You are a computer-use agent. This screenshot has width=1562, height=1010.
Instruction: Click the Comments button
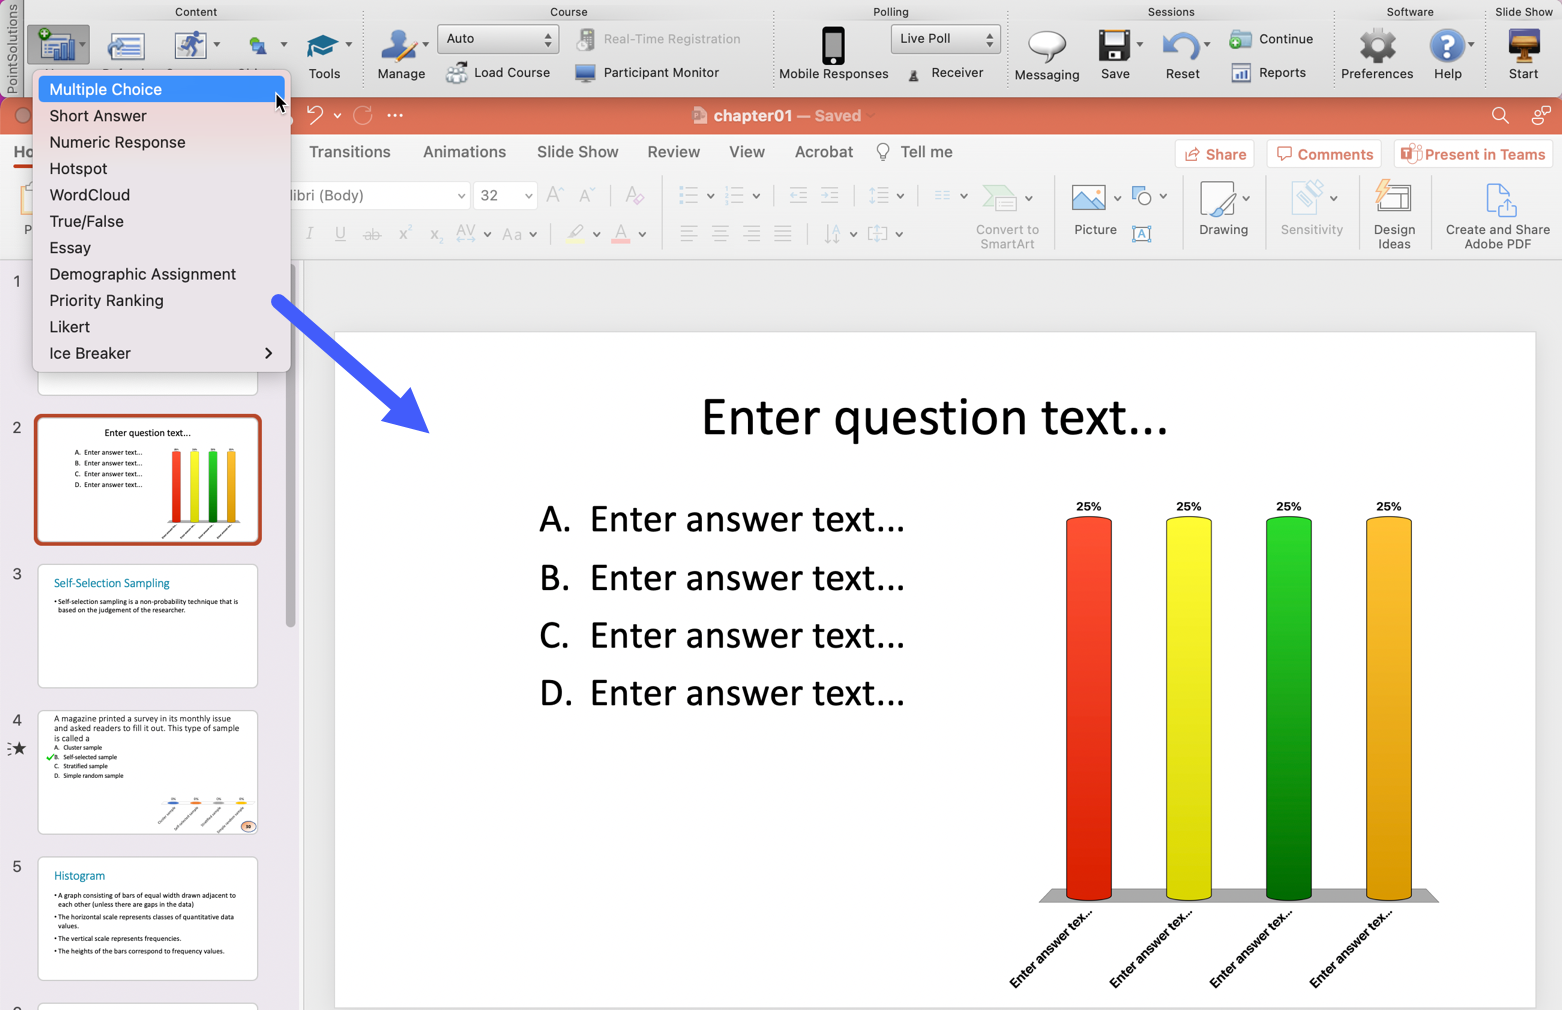(1324, 155)
